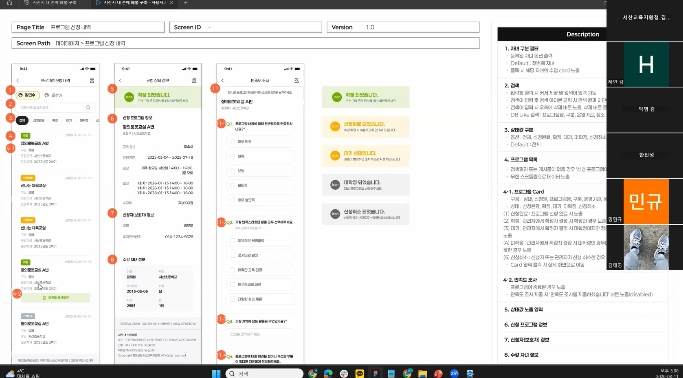
Task: Click the Page Title field in the header
Action: click(88, 27)
